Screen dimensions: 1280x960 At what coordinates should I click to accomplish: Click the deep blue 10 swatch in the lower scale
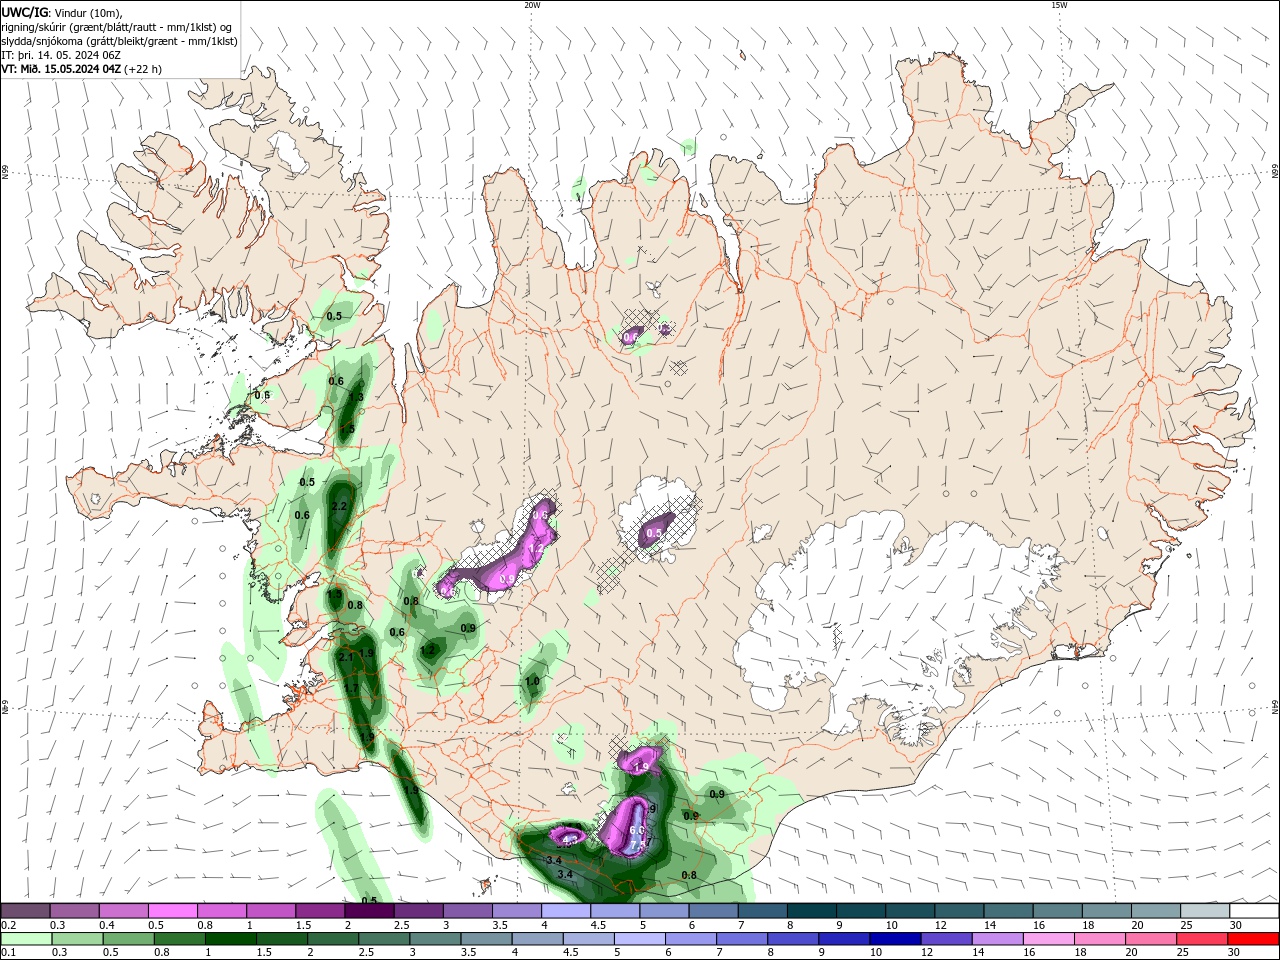click(895, 939)
